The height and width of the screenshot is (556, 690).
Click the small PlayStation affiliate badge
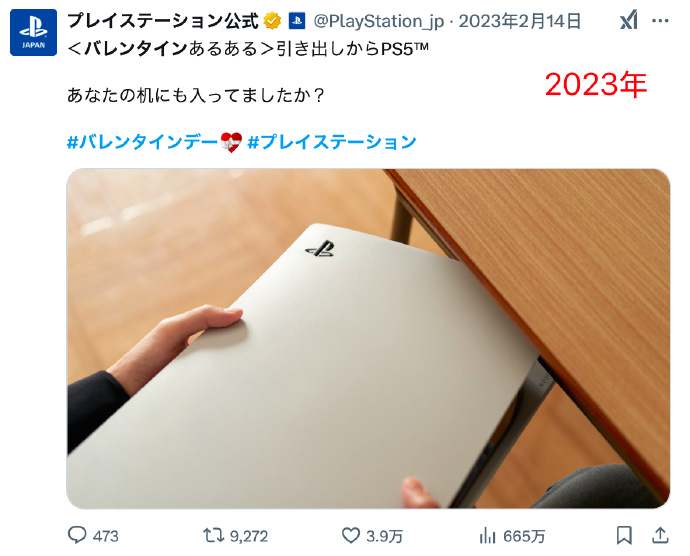(297, 21)
